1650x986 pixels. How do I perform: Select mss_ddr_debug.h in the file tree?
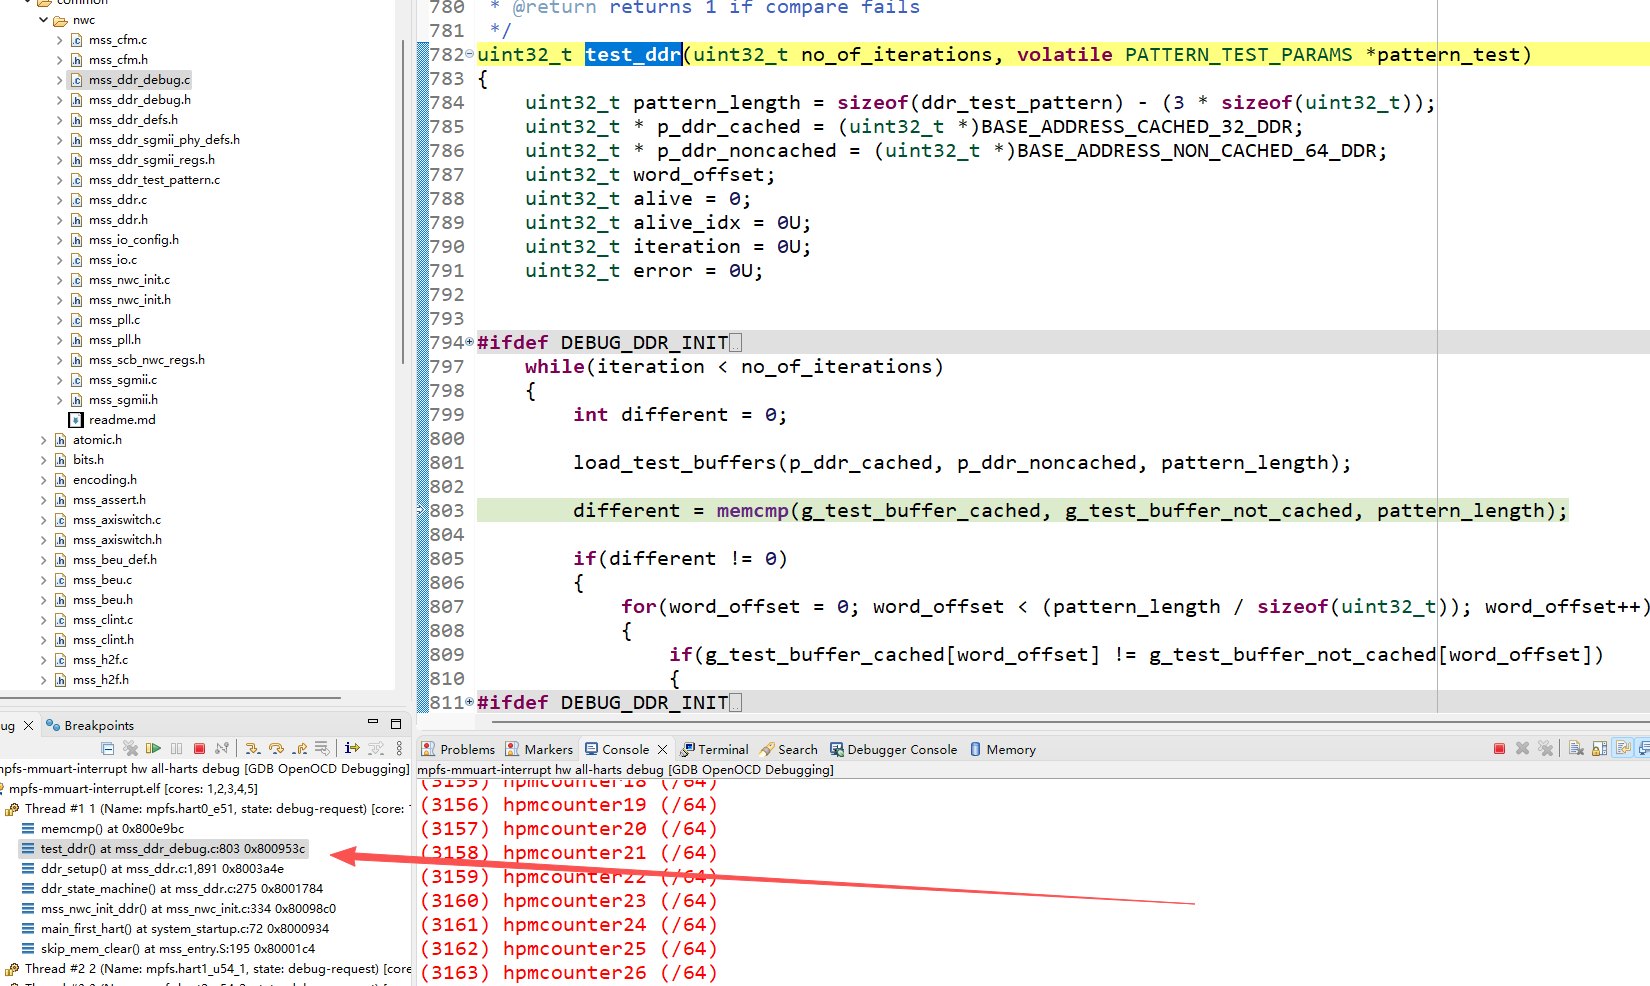click(x=139, y=100)
